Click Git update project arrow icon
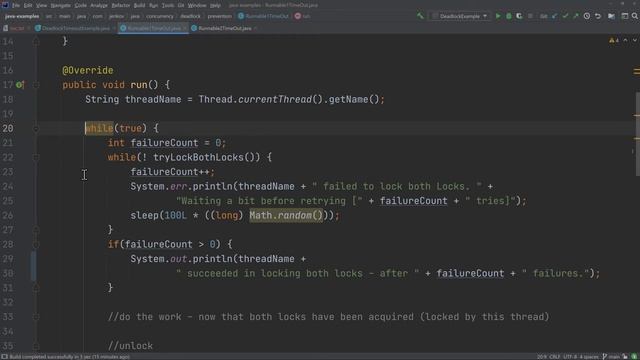640x360 pixels. pos(554,16)
